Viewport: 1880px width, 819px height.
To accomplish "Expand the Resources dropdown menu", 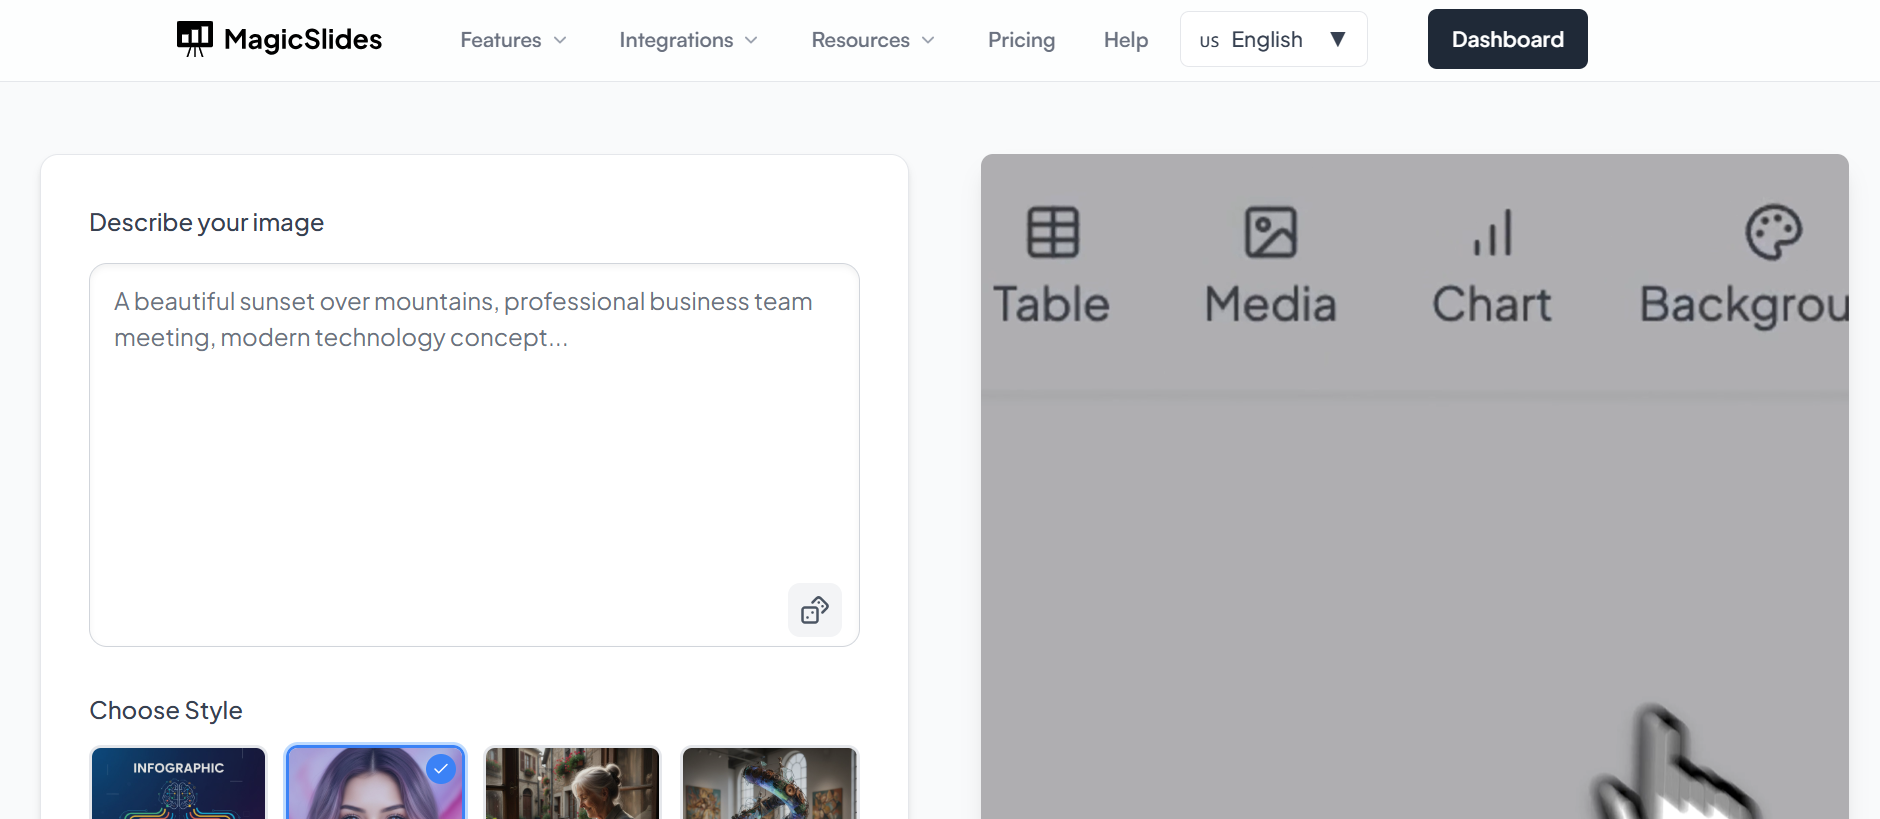I will click(x=873, y=40).
